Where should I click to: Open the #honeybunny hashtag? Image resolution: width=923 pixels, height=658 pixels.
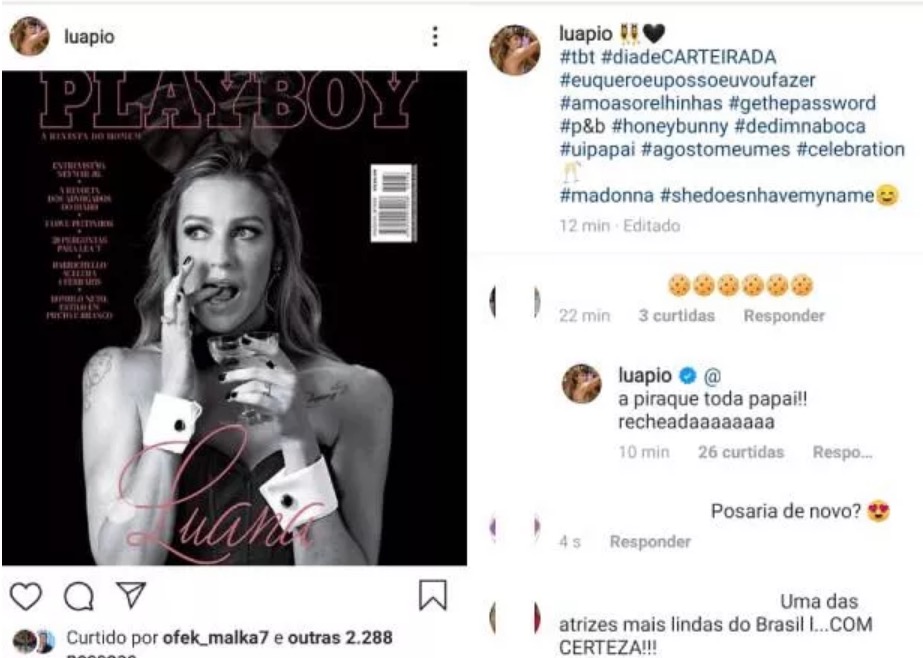point(670,126)
